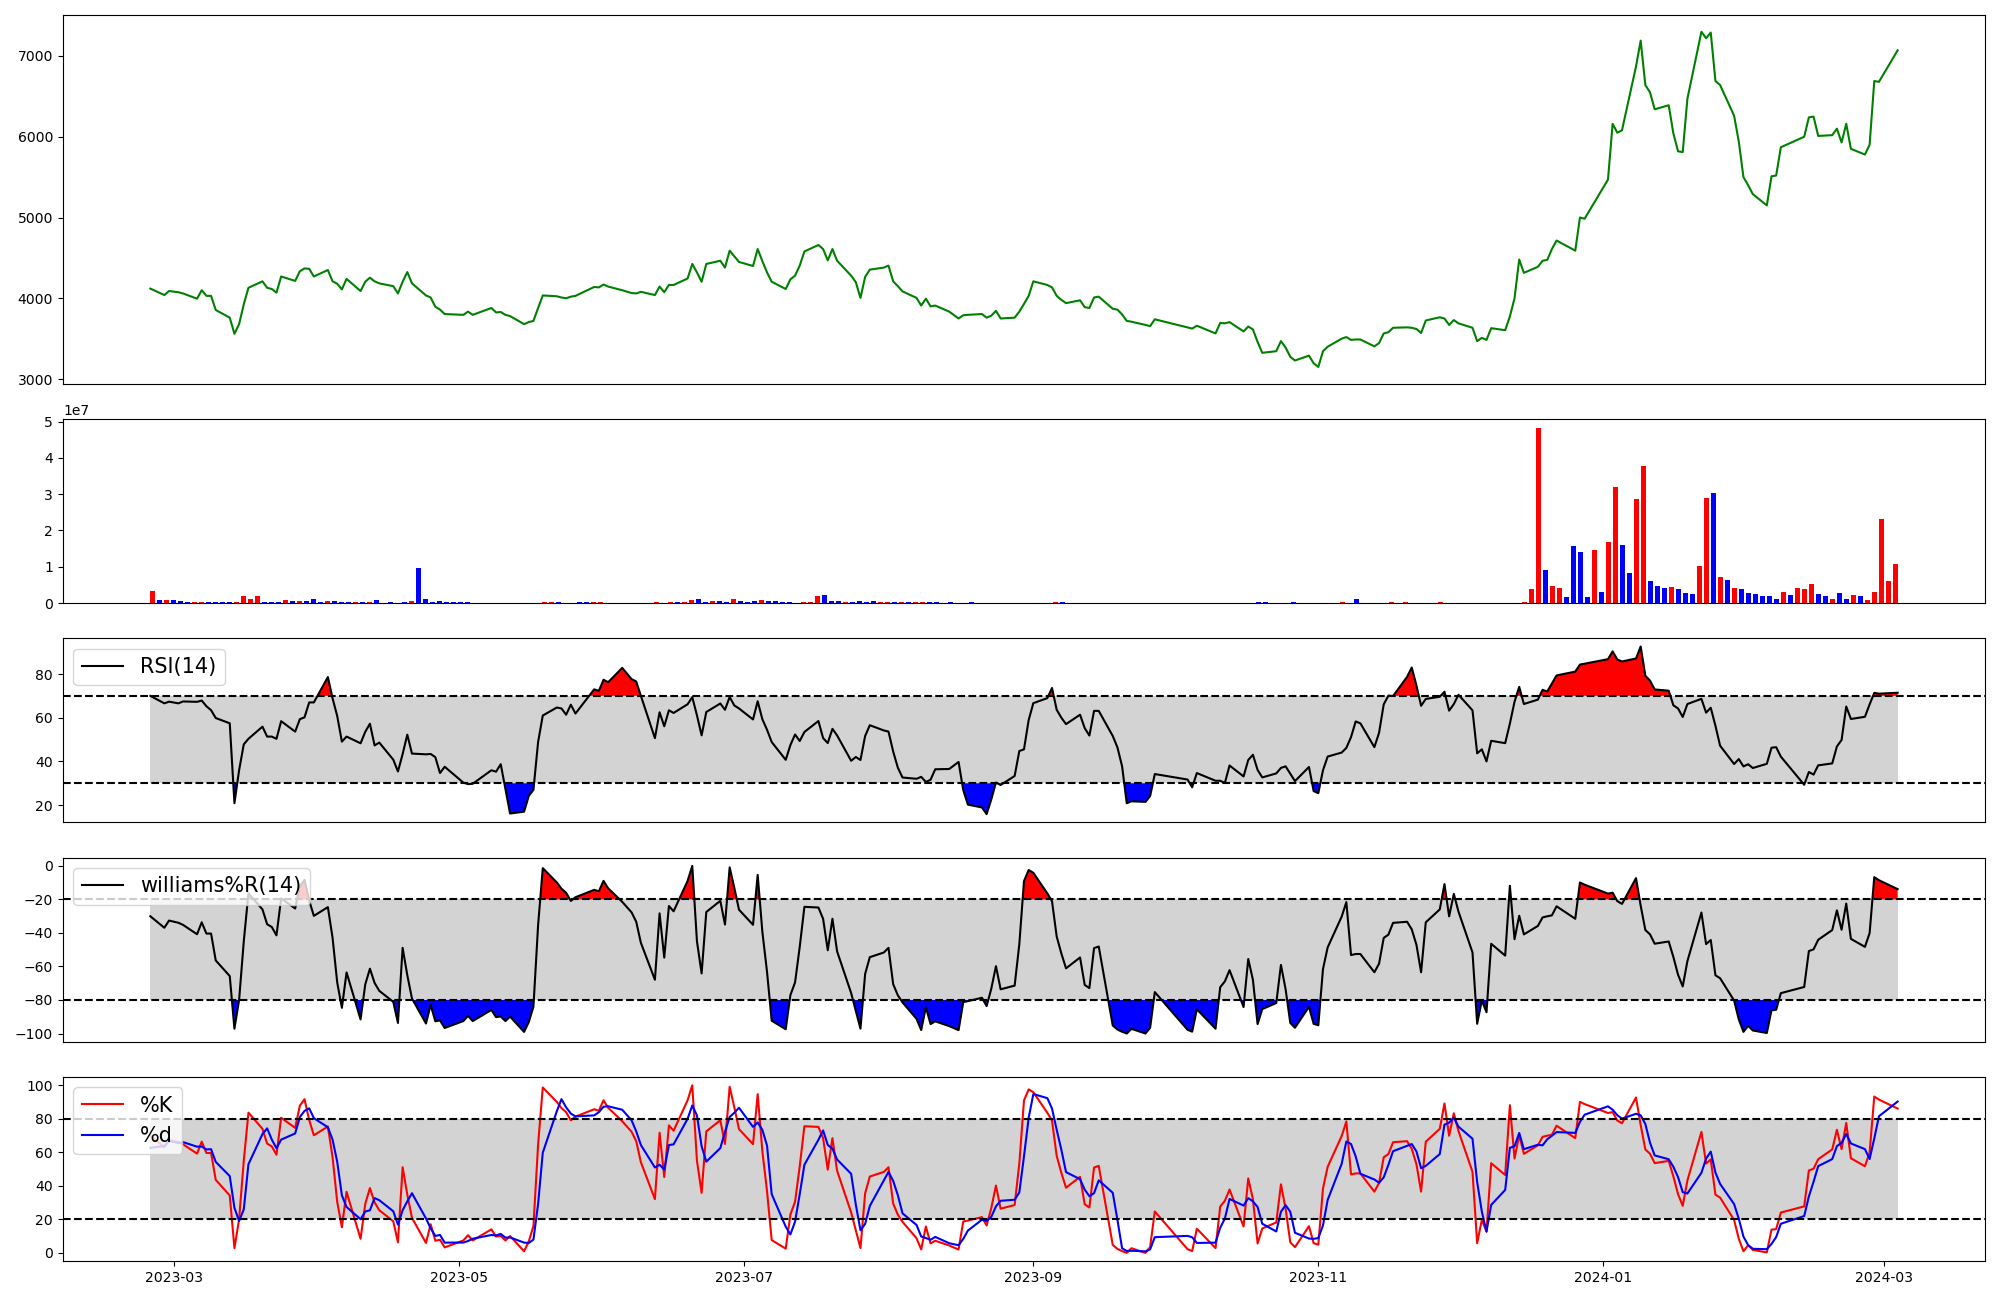Click the red %K legend line sample
This screenshot has width=2000, height=1300.
click(103, 1104)
